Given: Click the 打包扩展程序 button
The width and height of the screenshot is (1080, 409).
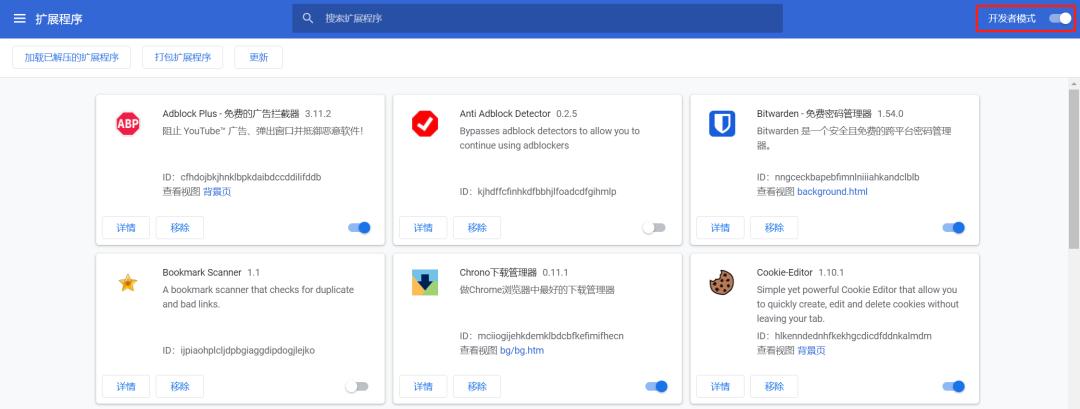Looking at the screenshot, I should [x=183, y=58].
